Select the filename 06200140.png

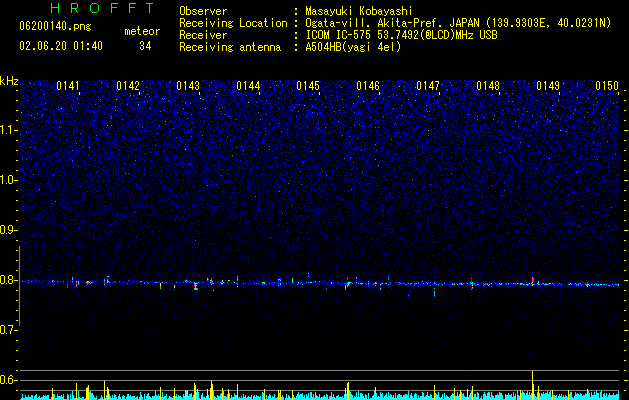(x=55, y=26)
